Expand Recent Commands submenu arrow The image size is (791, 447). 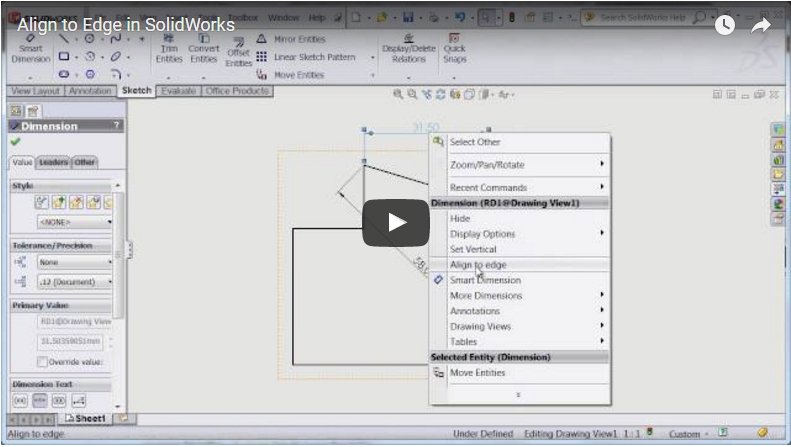coord(602,187)
